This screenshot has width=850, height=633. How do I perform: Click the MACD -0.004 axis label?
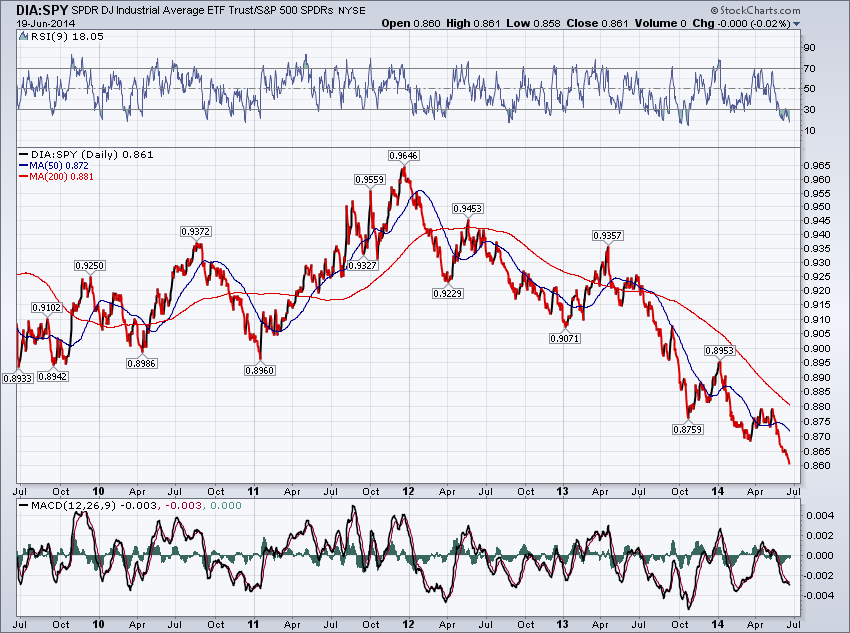click(x=818, y=595)
